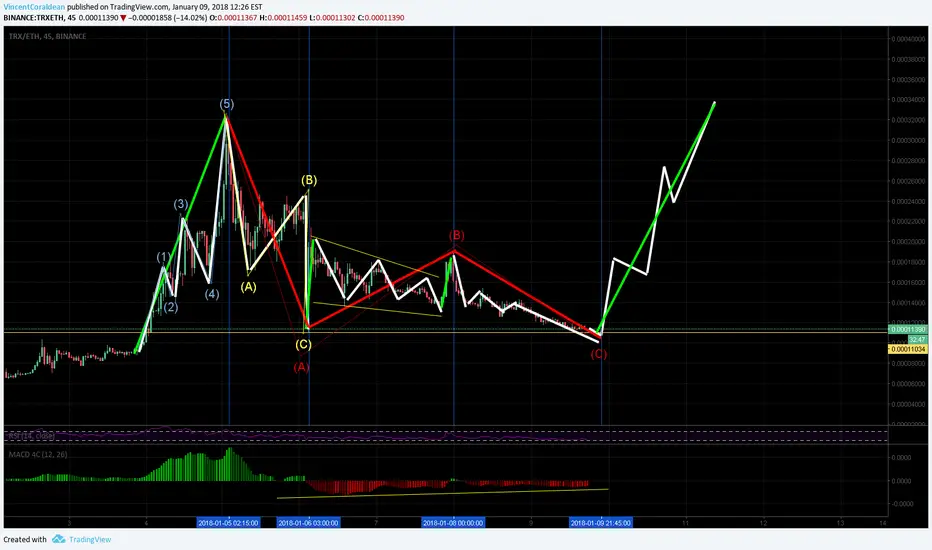
Task: Click the wave label (2)
Action: click(x=171, y=307)
